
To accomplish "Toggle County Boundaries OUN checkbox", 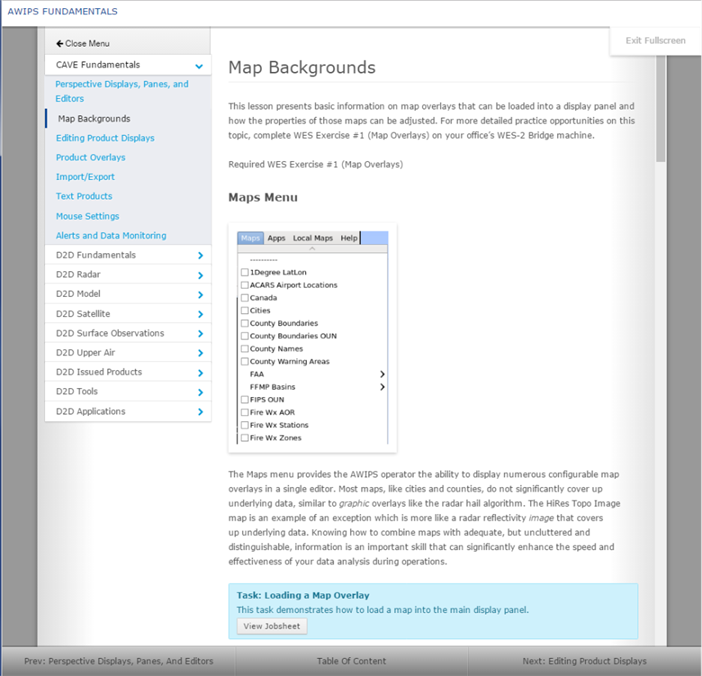I will coord(244,336).
